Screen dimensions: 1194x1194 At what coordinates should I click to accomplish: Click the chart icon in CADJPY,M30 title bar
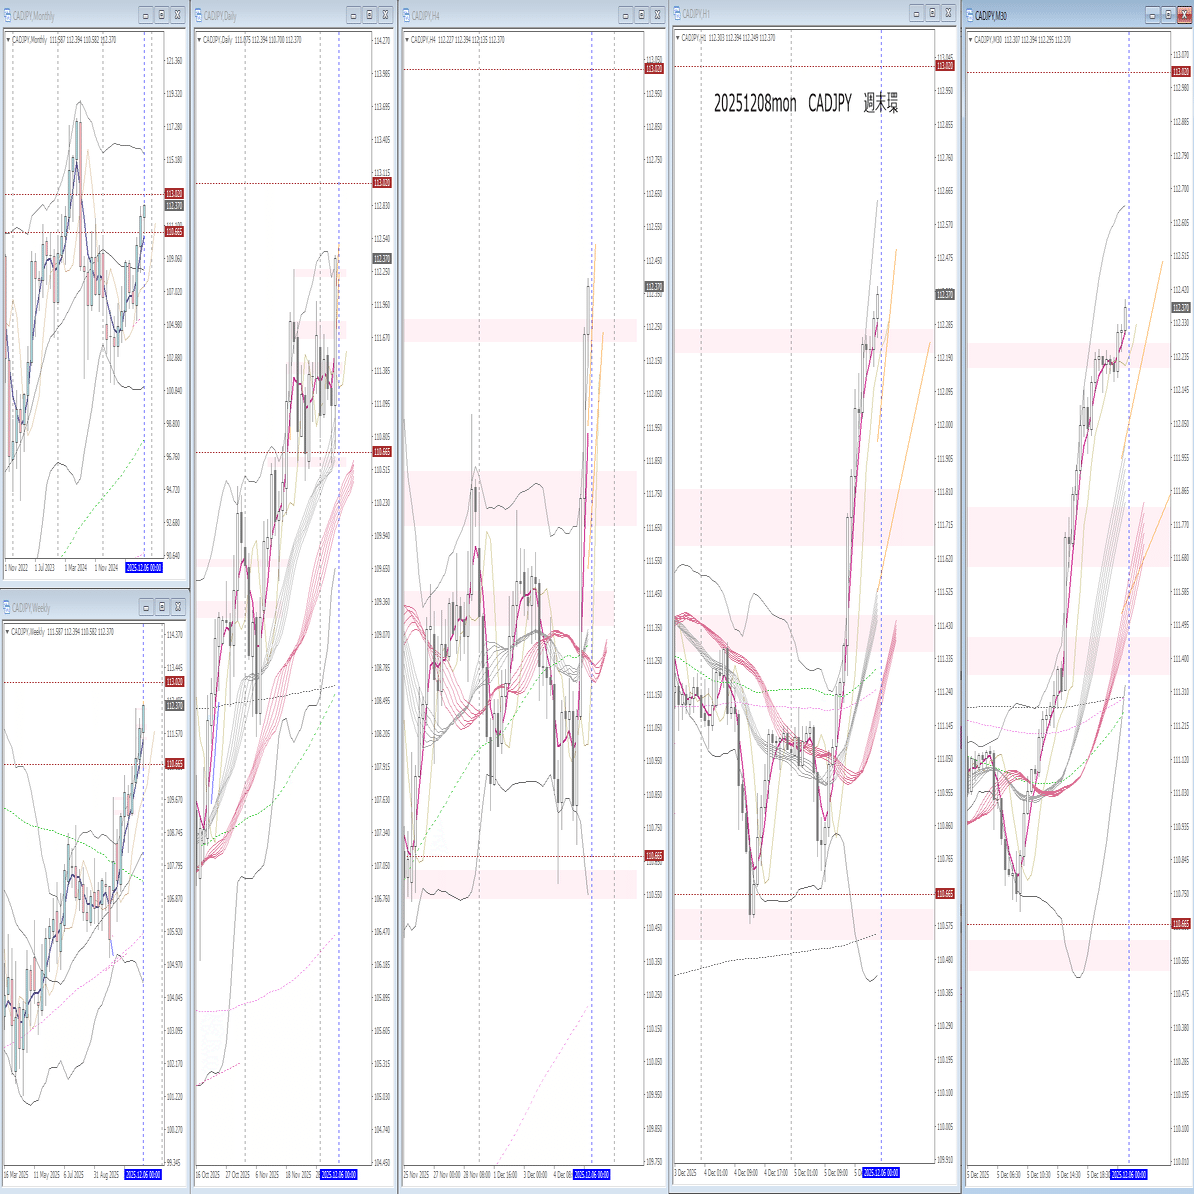pos(970,14)
